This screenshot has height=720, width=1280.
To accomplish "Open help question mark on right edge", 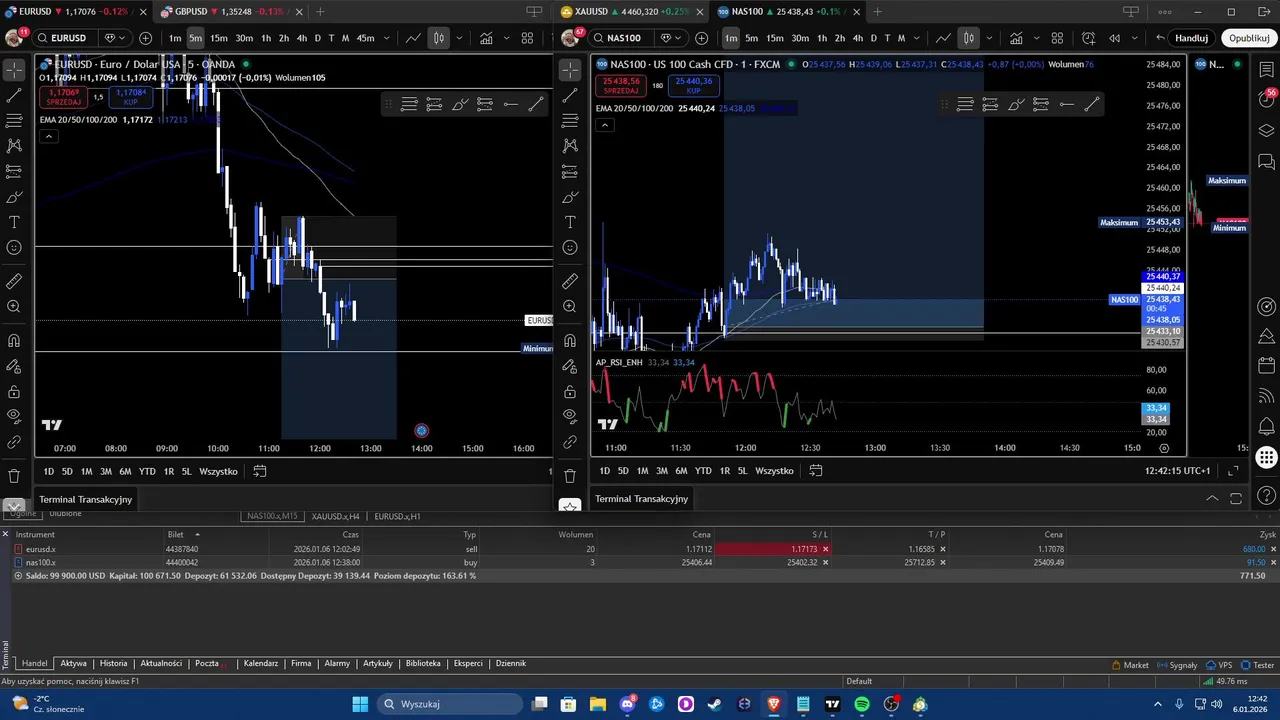I will click(x=1266, y=497).
